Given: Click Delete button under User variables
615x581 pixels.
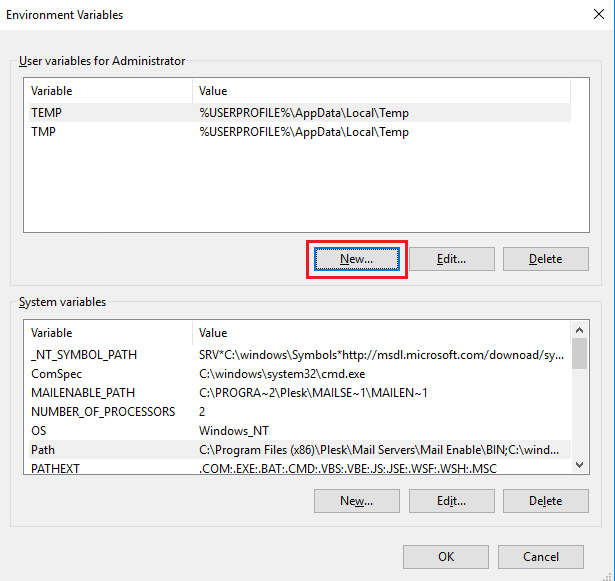Looking at the screenshot, I should point(545,259).
